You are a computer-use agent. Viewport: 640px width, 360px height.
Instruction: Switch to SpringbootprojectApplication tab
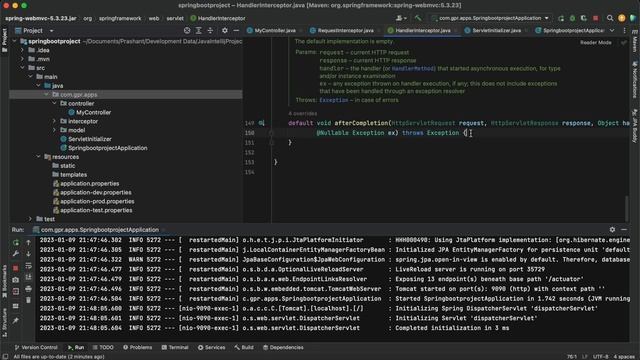click(573, 31)
